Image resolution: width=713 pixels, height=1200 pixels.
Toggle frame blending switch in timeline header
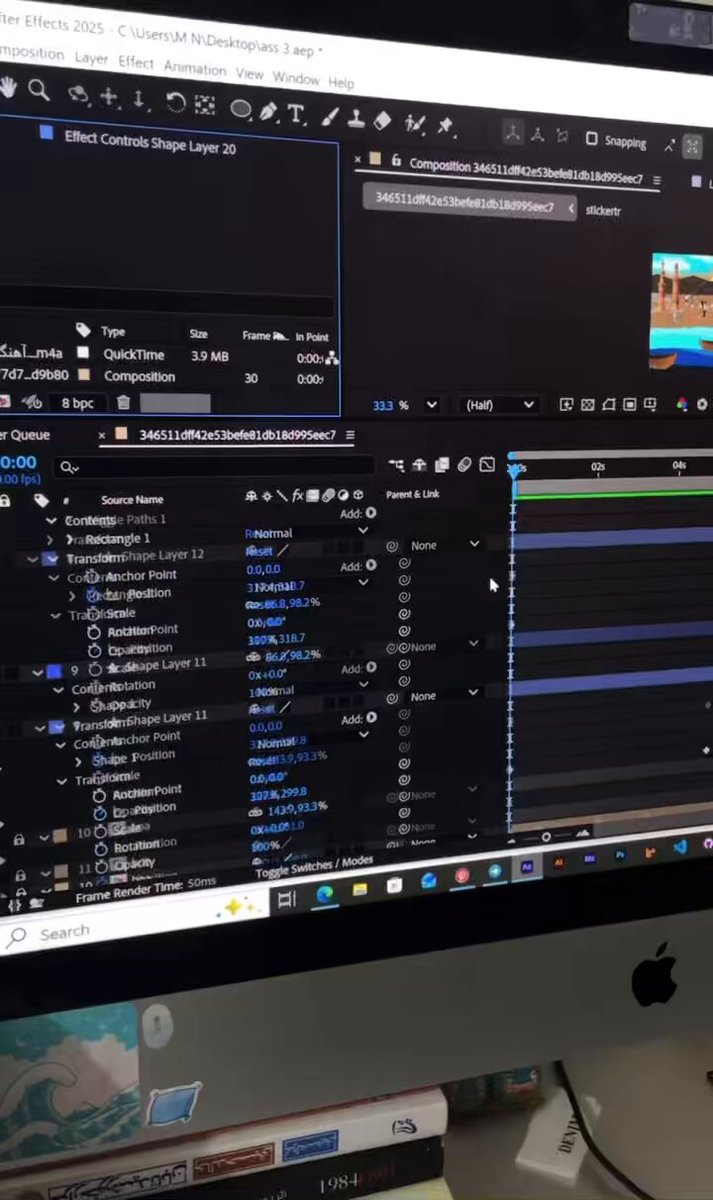pos(441,465)
